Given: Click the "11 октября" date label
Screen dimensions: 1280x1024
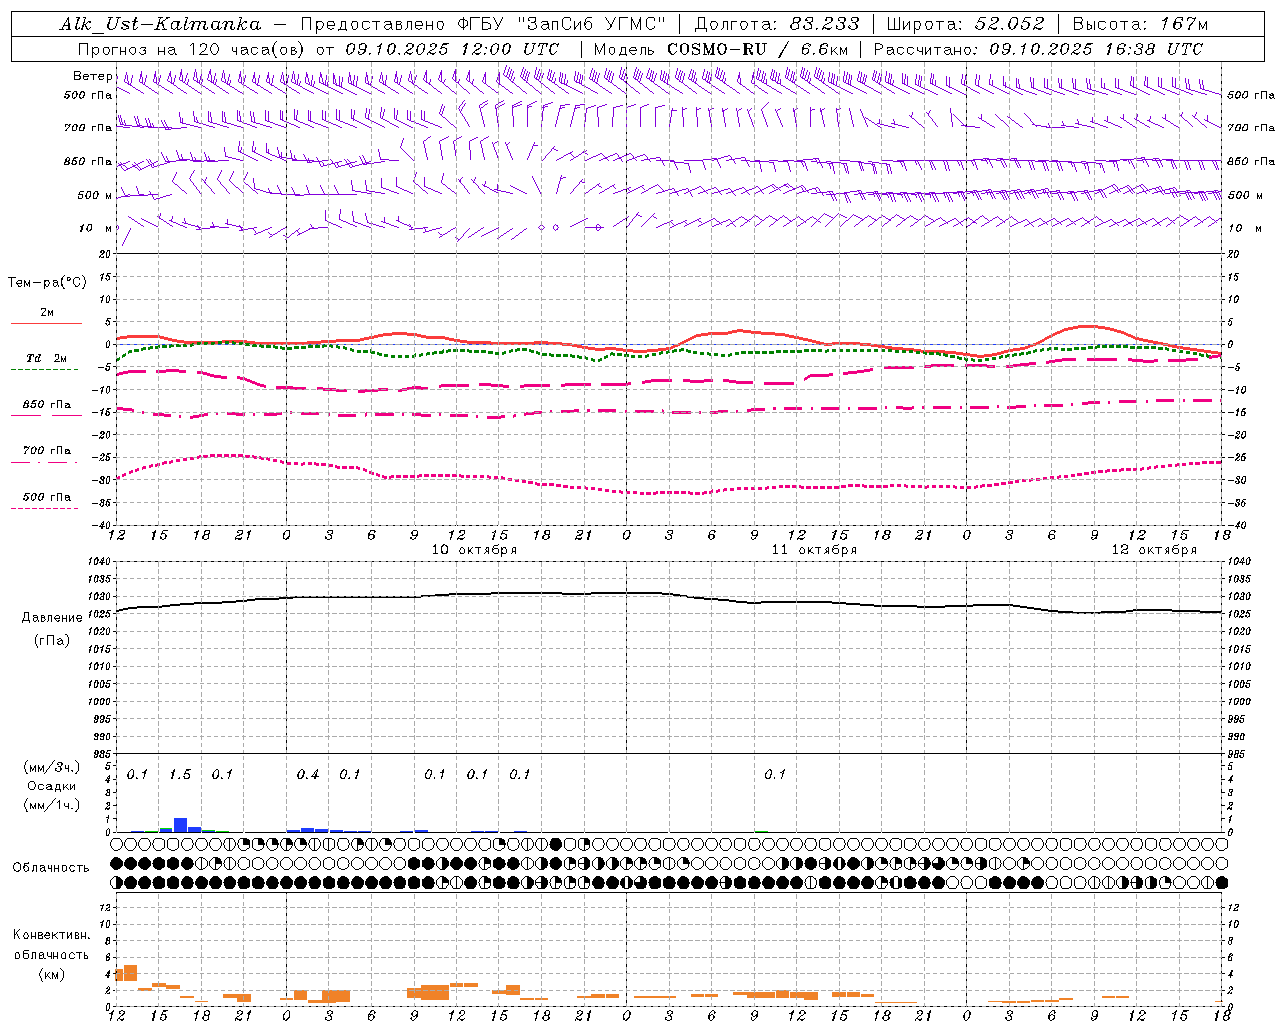Looking at the screenshot, I should (814, 550).
